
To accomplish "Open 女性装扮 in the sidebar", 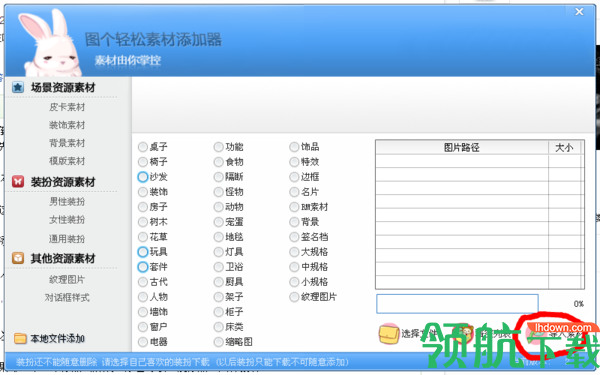I will coord(67,220).
